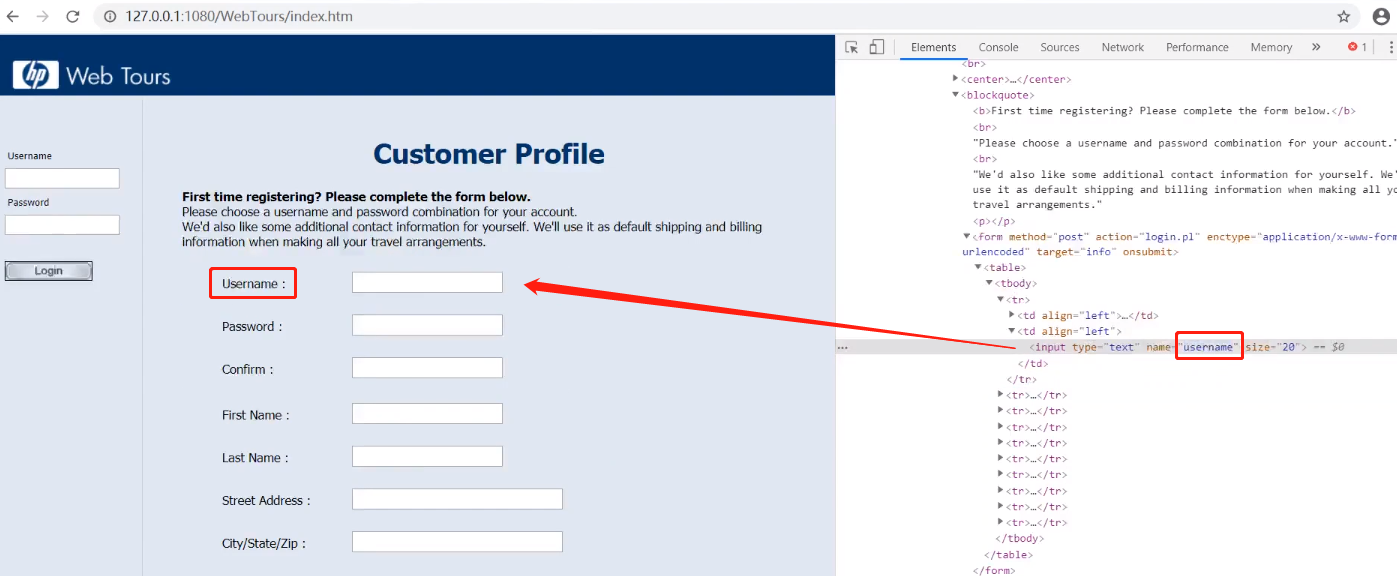Go back with the browser back arrow
Image resolution: width=1397 pixels, height=576 pixels.
[13, 17]
